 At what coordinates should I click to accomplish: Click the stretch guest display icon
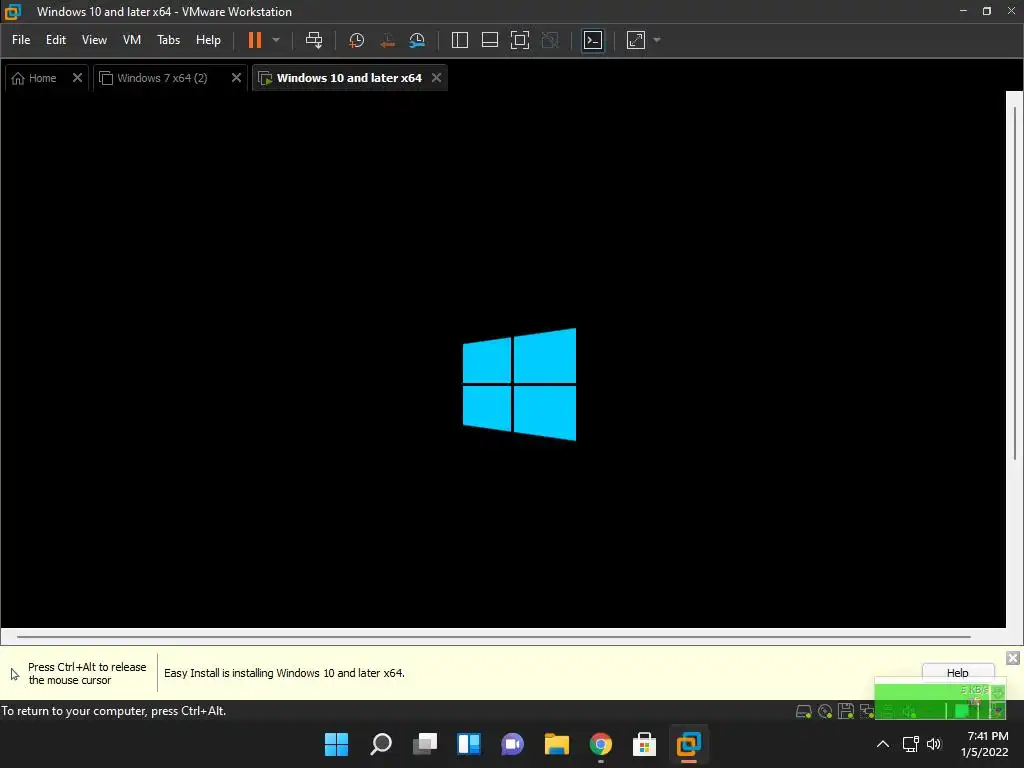(x=636, y=40)
